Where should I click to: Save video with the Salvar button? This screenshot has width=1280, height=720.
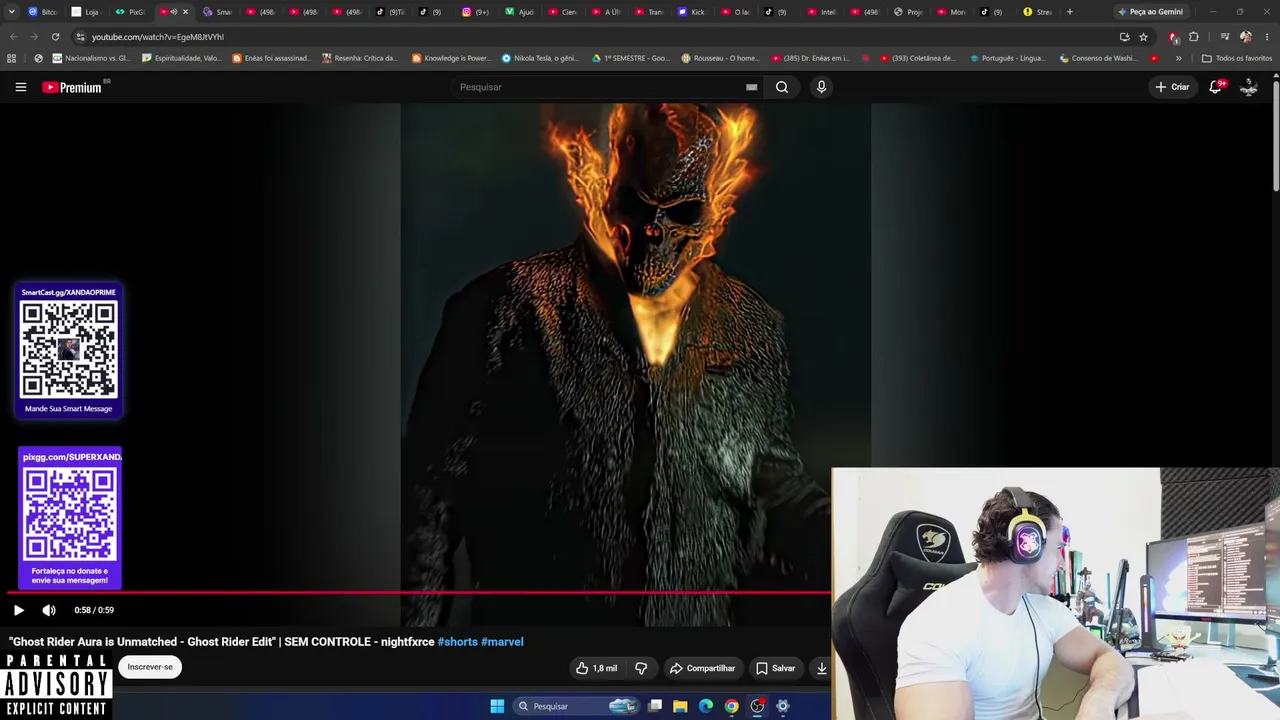pos(775,668)
